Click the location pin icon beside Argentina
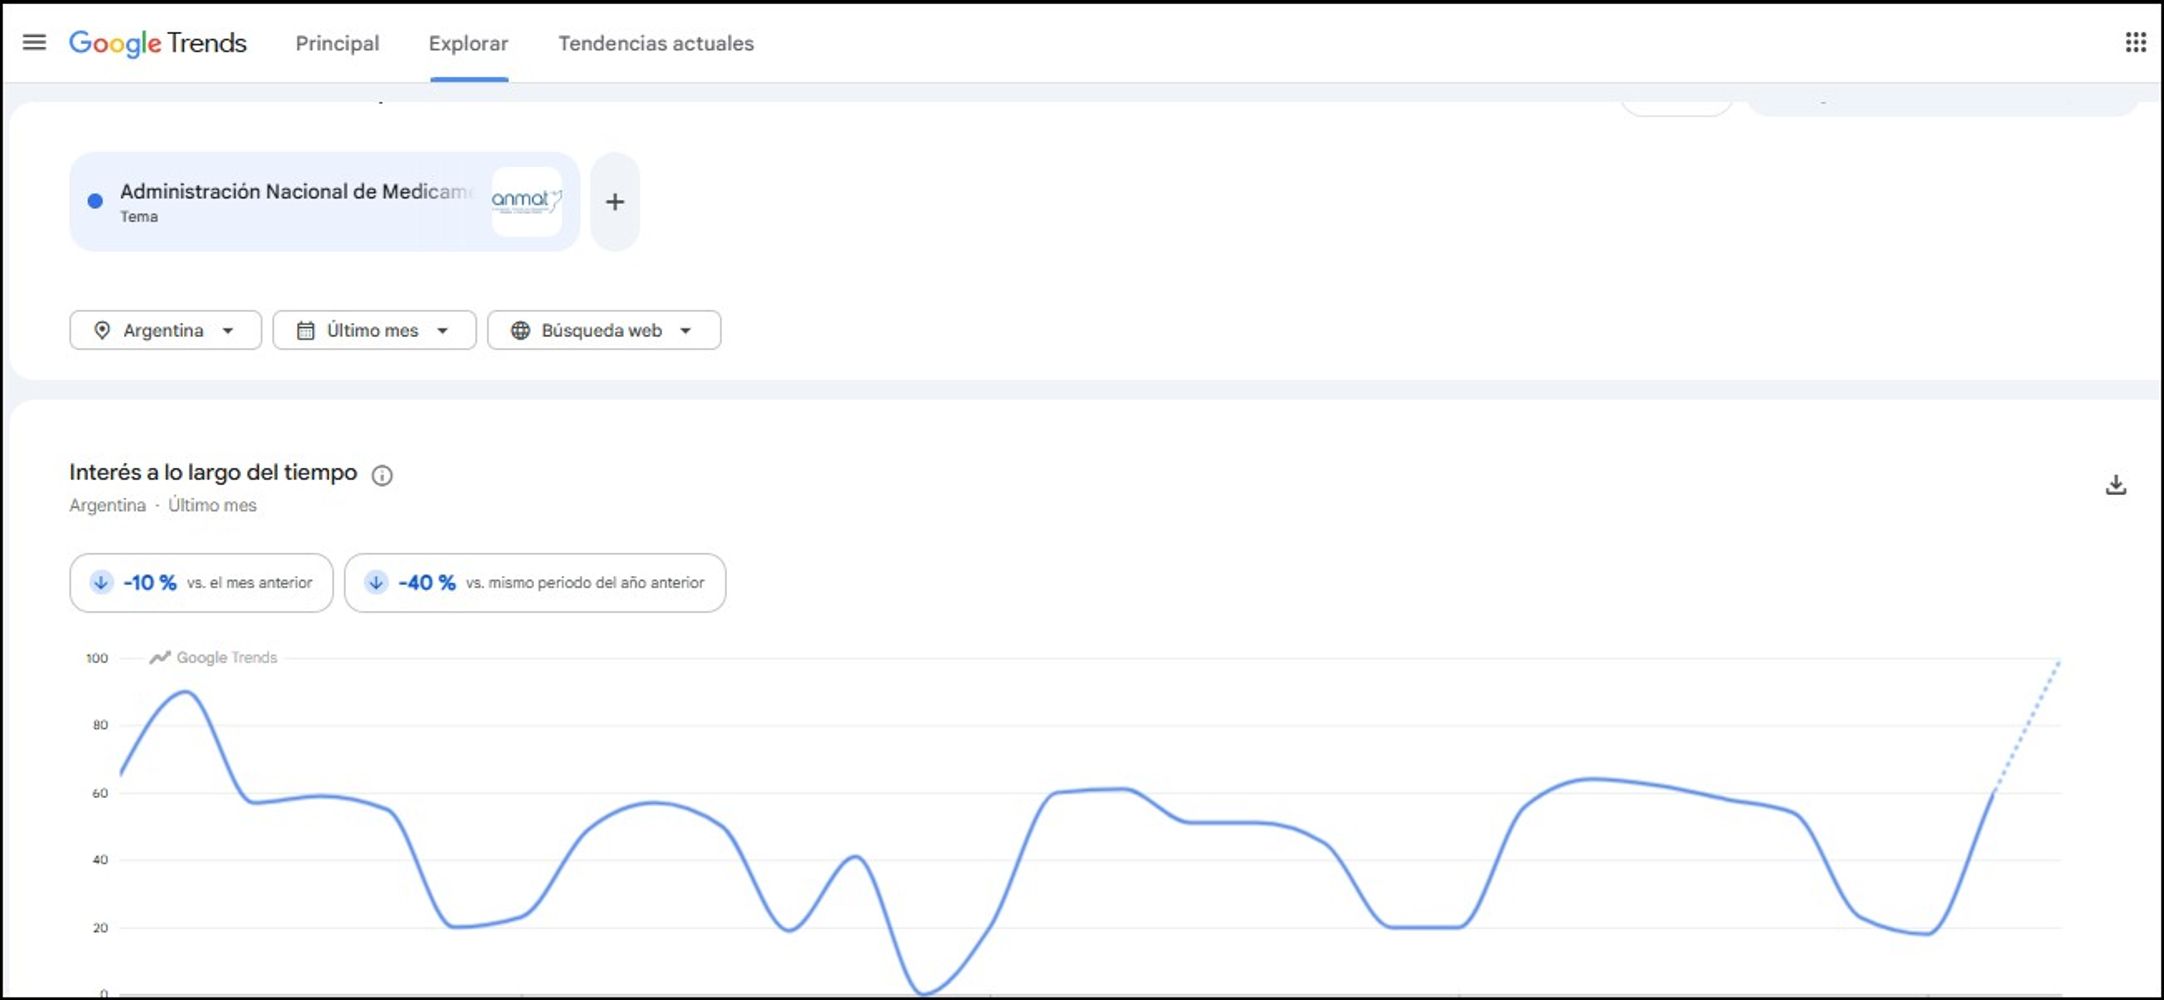 click(x=102, y=330)
